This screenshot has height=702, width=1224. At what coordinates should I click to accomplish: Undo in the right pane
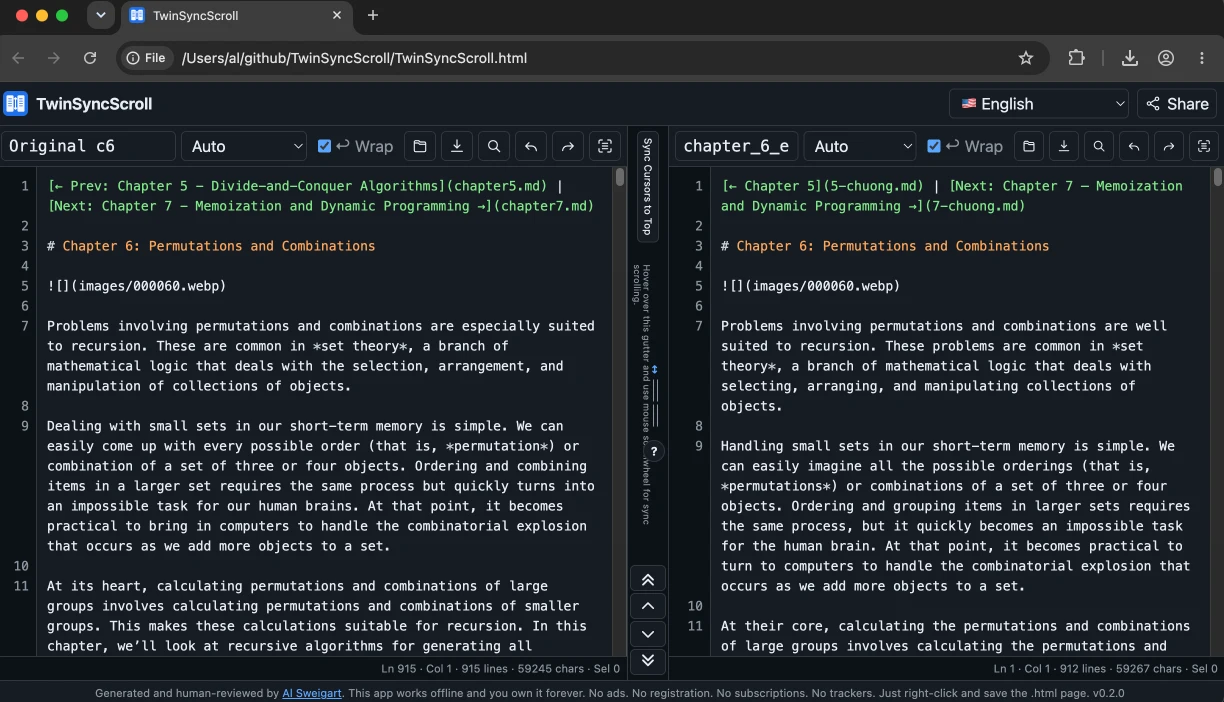[1134, 146]
